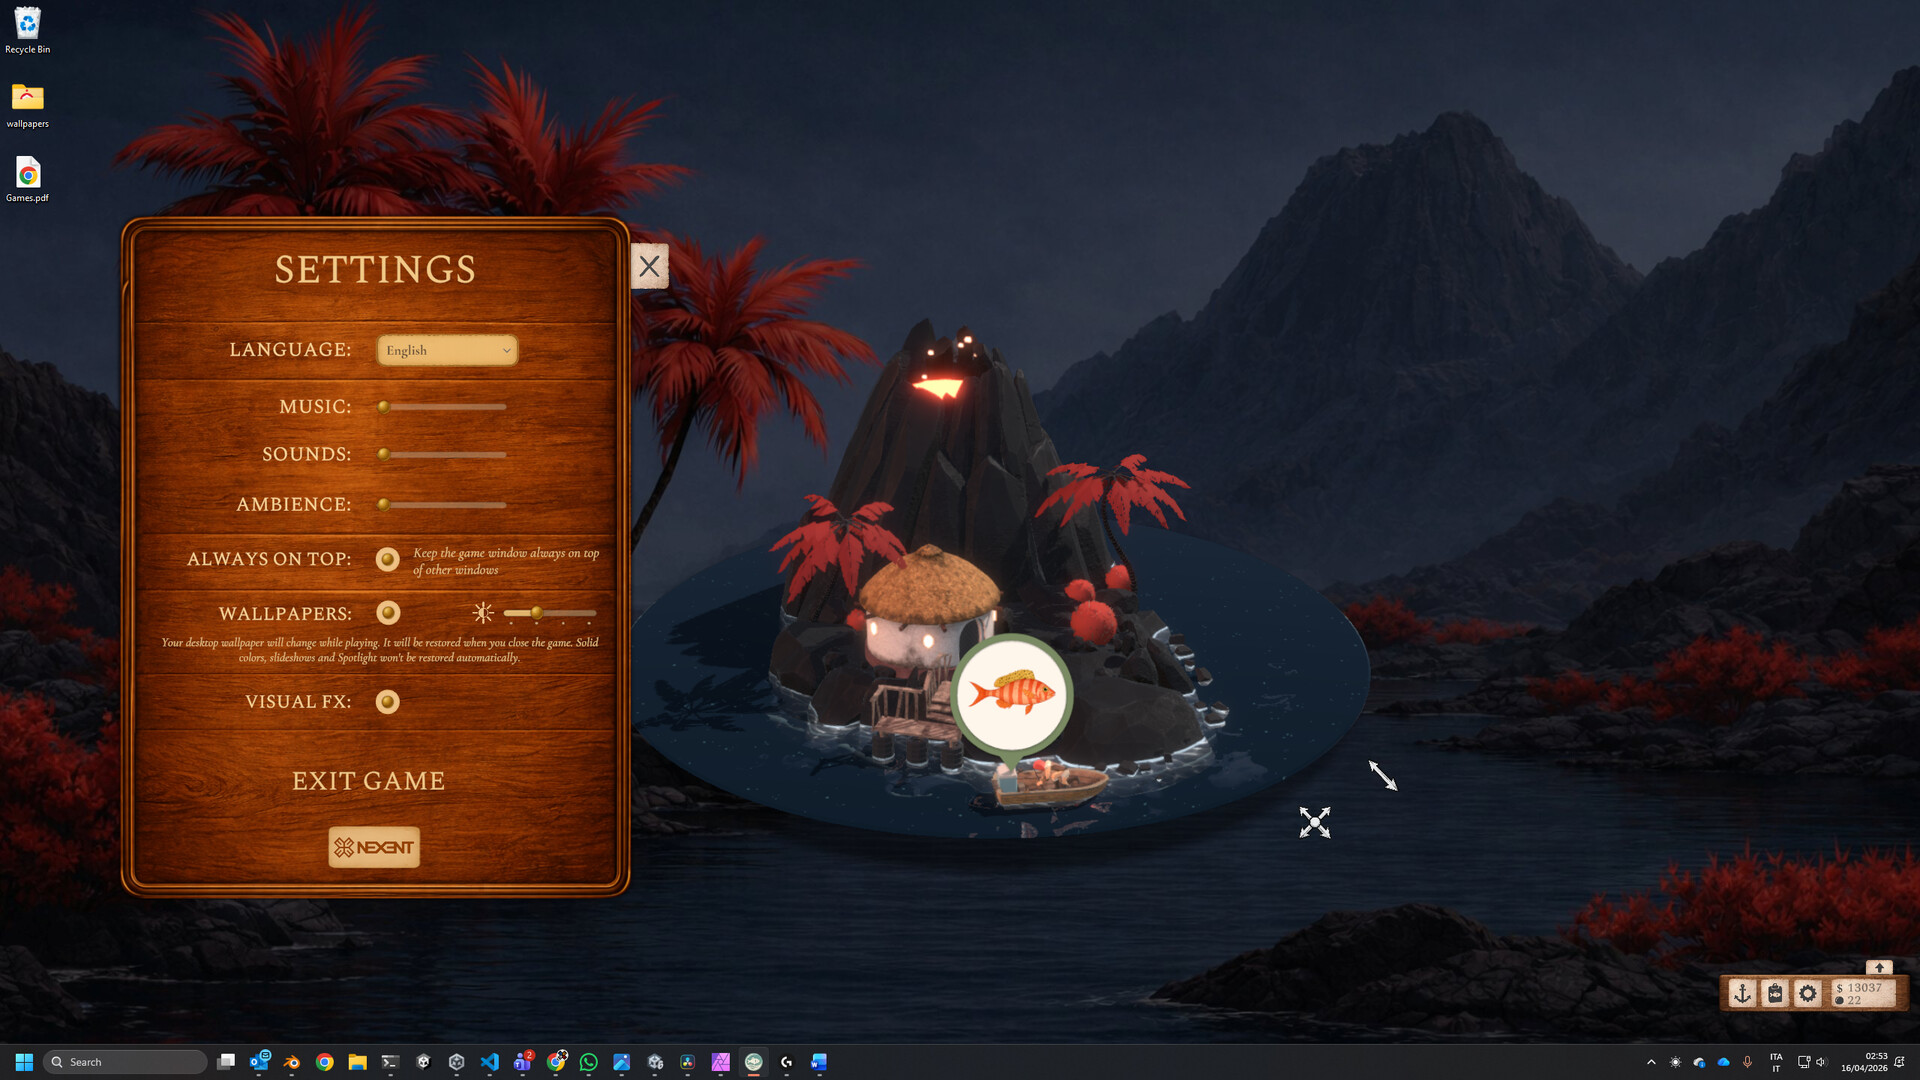1920x1080 pixels.
Task: Click the Nexent logo button
Action: pyautogui.click(x=374, y=847)
